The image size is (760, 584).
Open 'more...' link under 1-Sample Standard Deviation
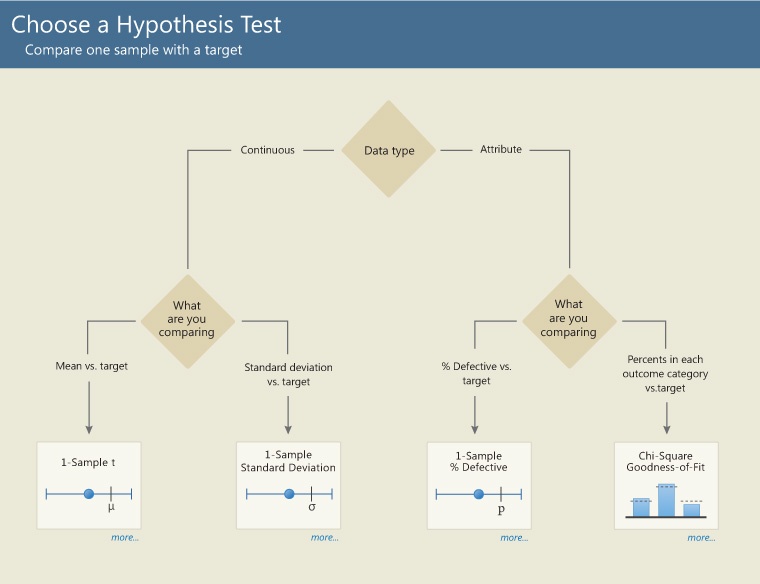coord(324,538)
